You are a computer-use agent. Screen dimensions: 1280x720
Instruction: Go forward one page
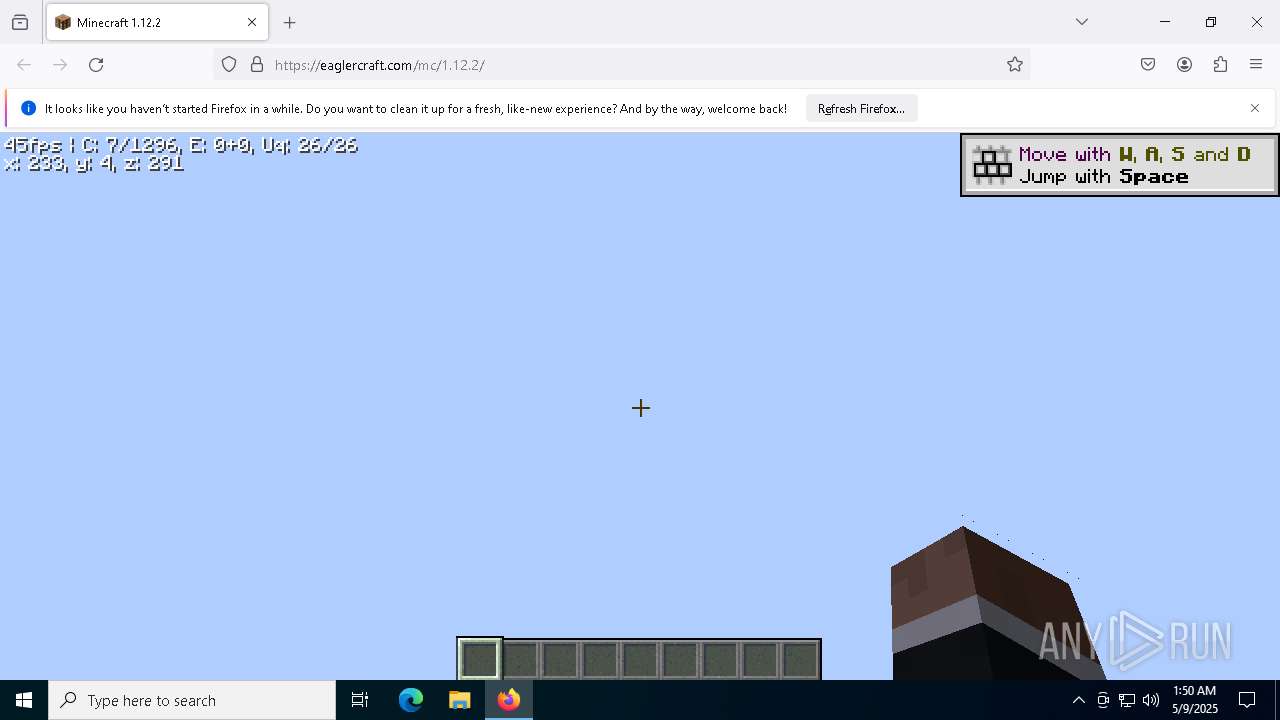60,65
